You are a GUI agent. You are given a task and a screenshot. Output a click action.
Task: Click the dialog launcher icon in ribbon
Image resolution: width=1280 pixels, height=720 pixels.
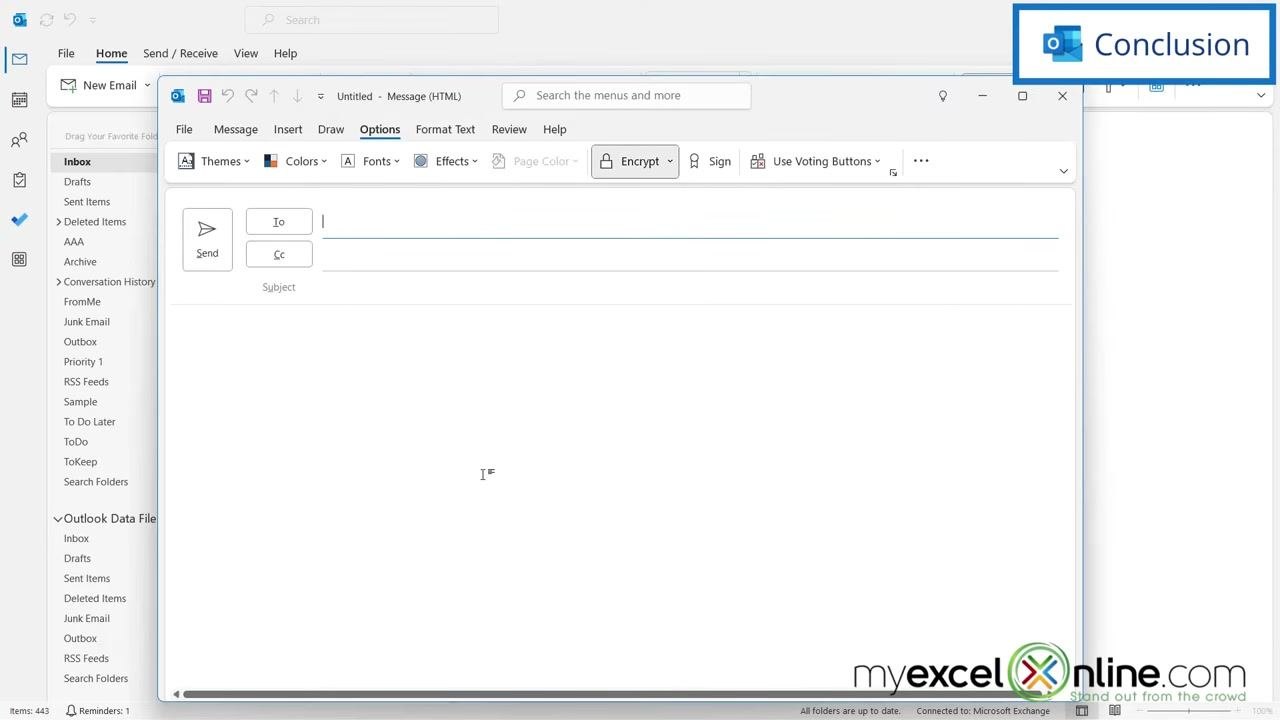[893, 173]
